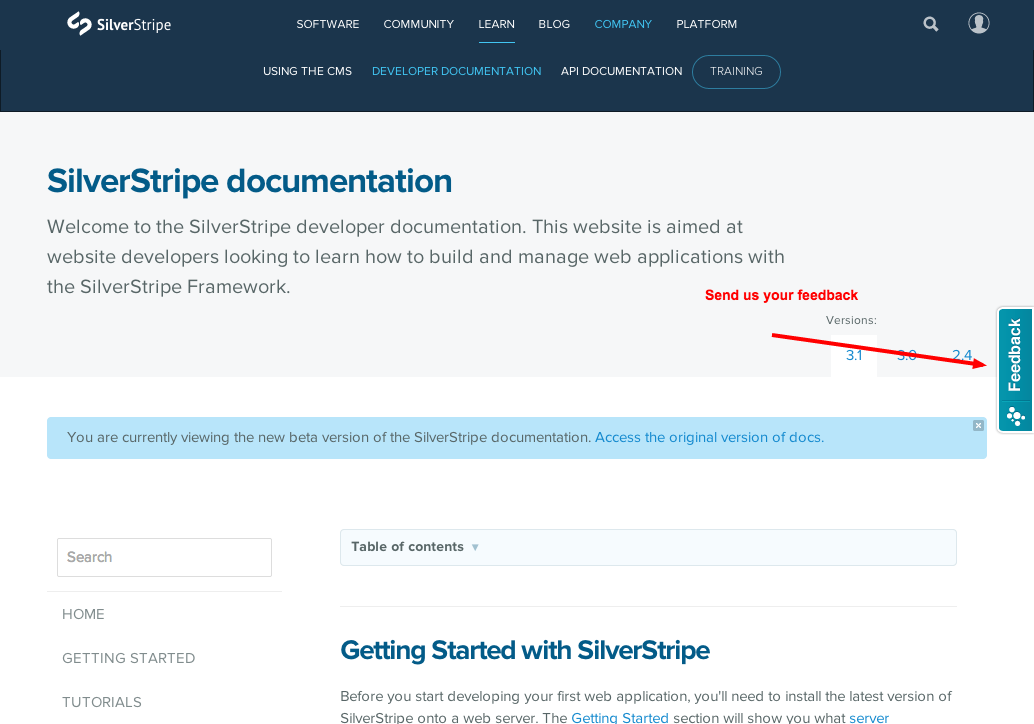The height and width of the screenshot is (724, 1034).
Task: Click the Versions: label
Action: [x=851, y=320]
